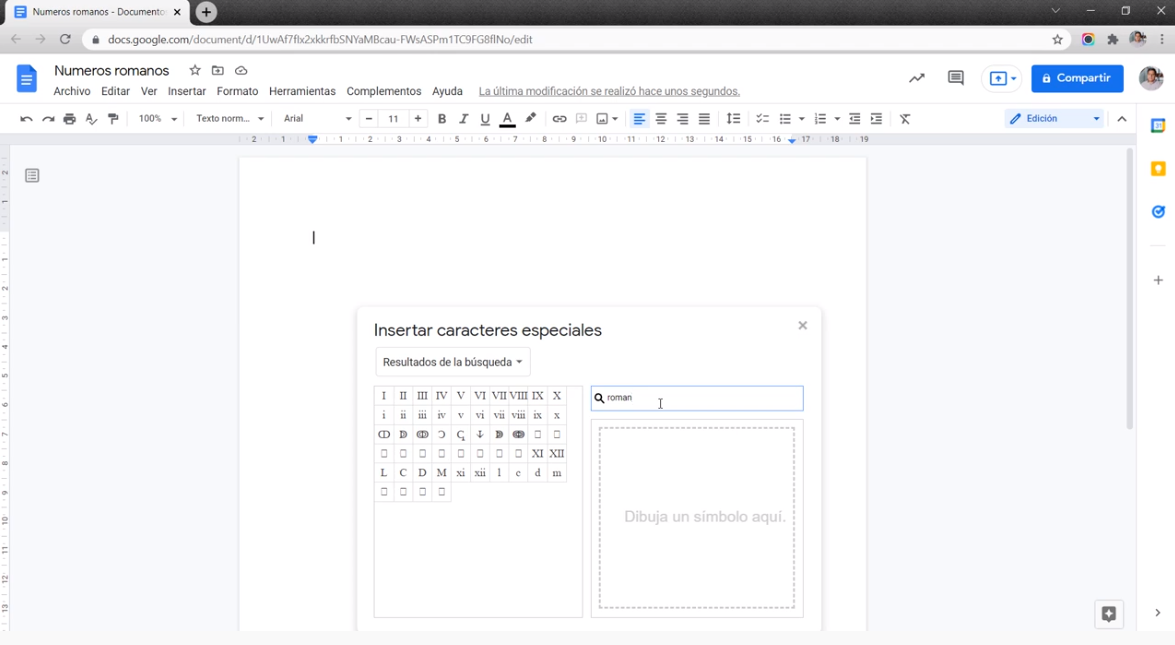Open the Archivo menu
Image resolution: width=1175 pixels, height=645 pixels.
point(72,91)
